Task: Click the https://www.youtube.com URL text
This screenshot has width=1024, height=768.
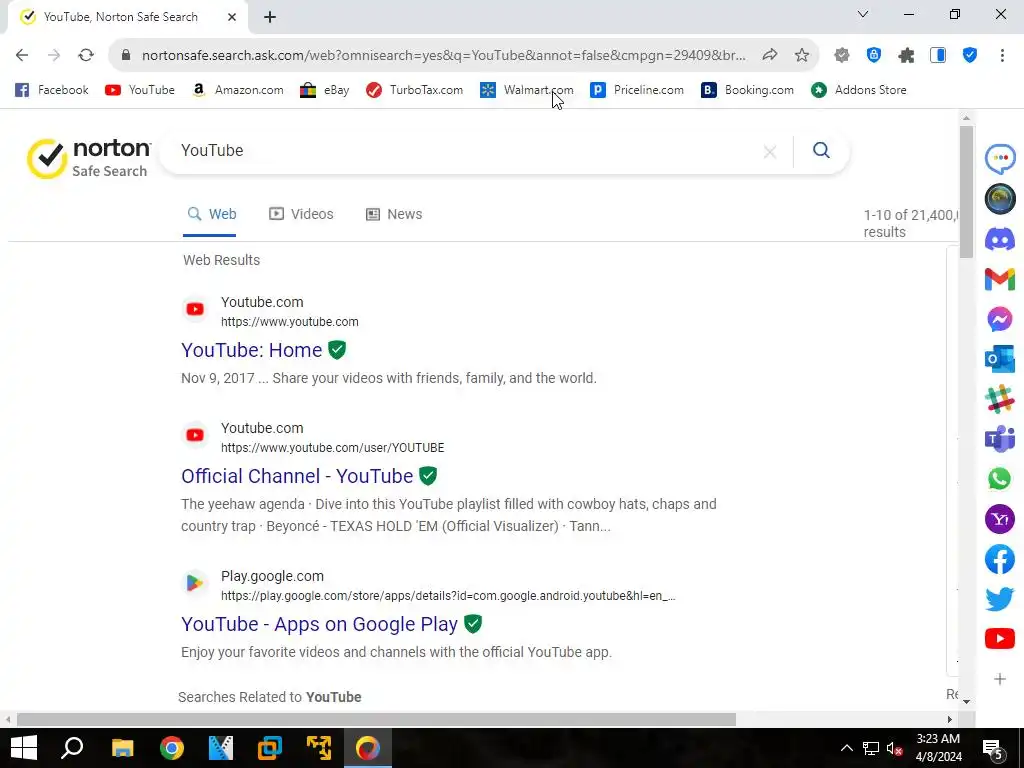Action: (x=289, y=322)
